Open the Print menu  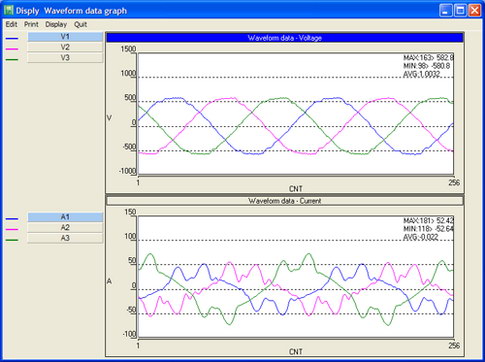tap(31, 24)
